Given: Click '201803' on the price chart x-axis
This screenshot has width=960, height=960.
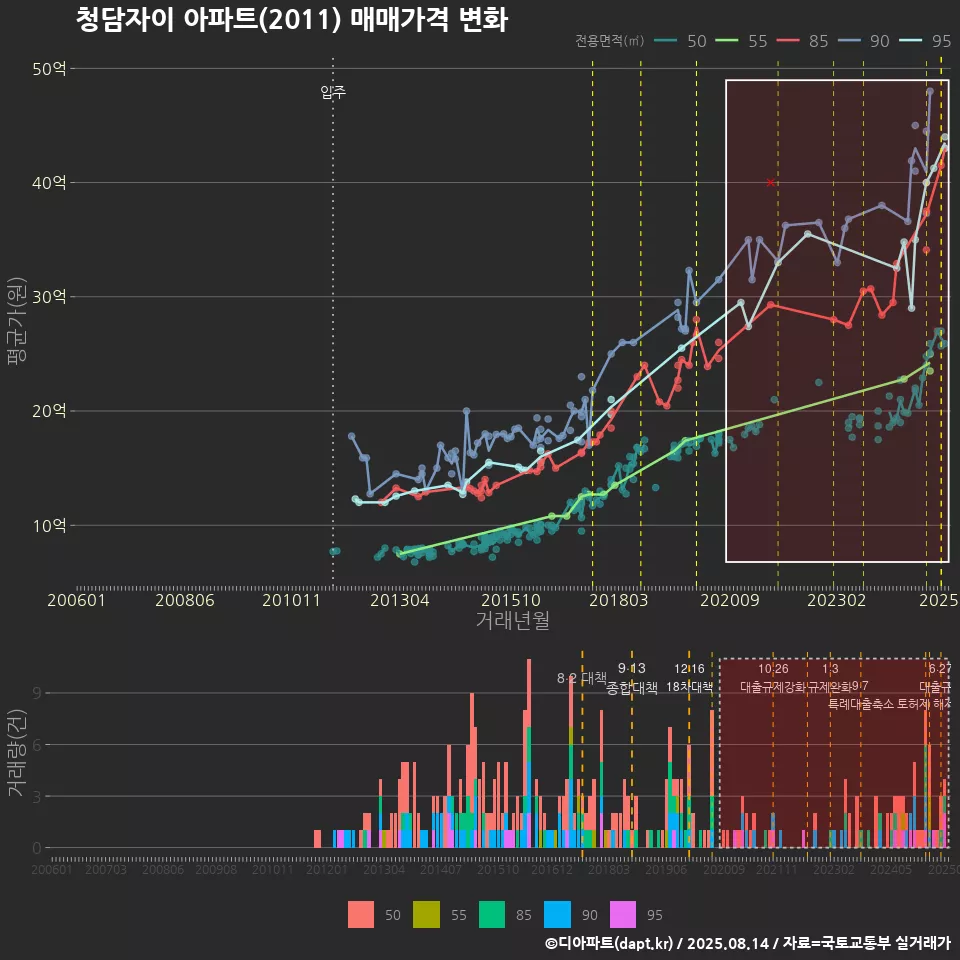Looking at the screenshot, I should click(x=618, y=600).
